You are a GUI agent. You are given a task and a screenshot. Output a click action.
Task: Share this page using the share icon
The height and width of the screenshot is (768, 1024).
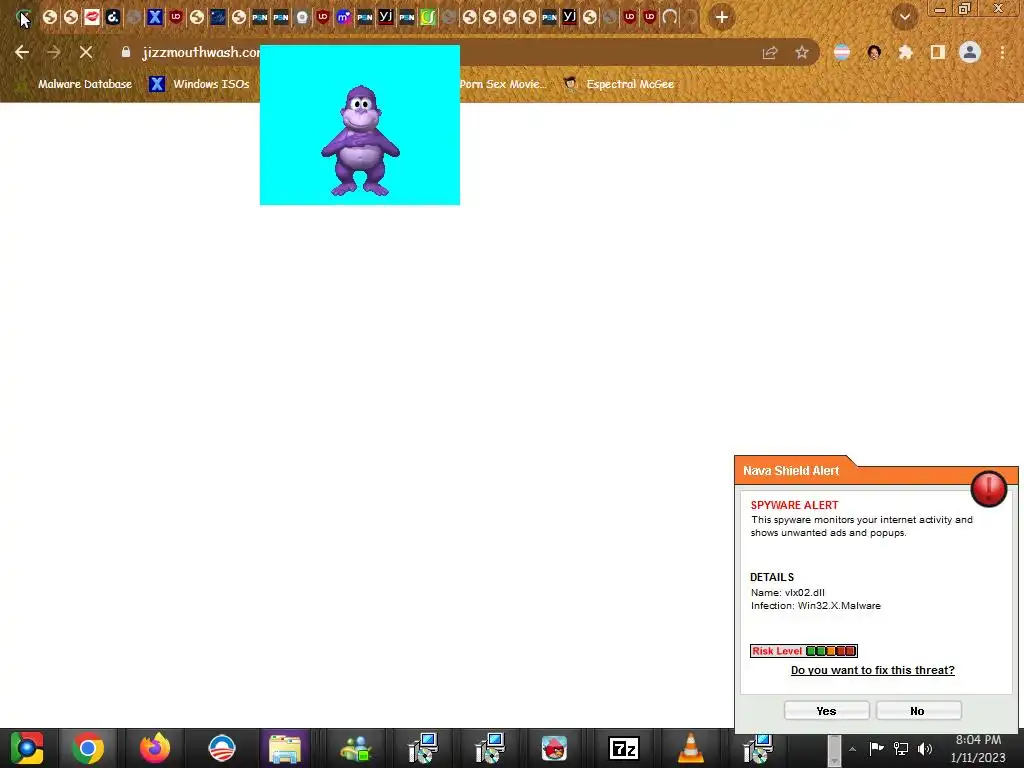tap(770, 52)
